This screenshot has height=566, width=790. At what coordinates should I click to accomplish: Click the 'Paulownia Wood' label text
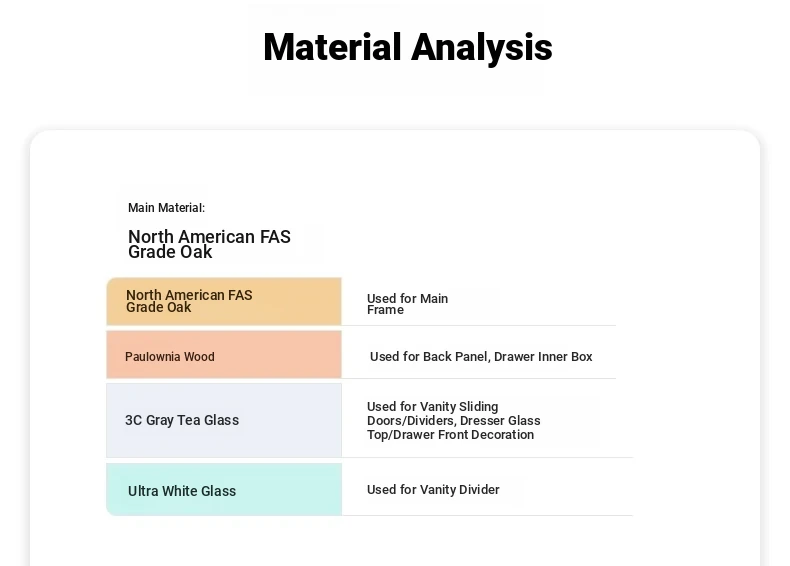coord(170,356)
